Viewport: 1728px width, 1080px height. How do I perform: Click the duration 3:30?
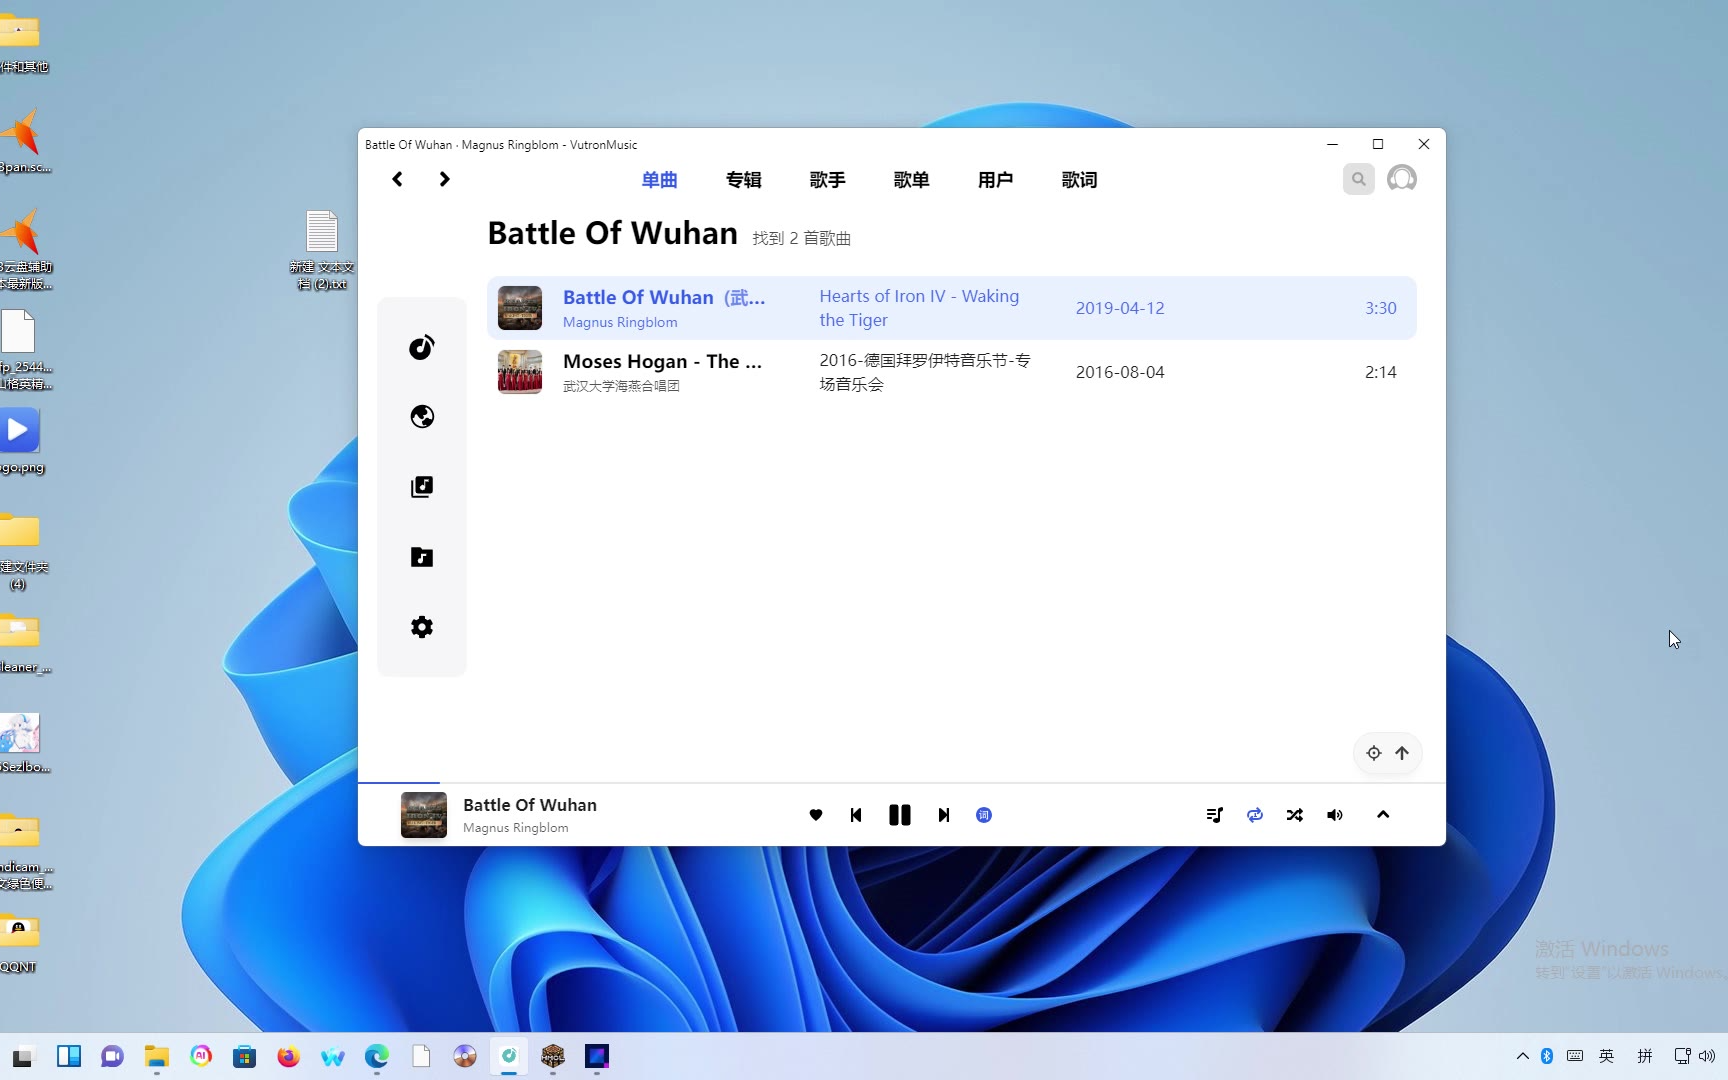coord(1381,308)
